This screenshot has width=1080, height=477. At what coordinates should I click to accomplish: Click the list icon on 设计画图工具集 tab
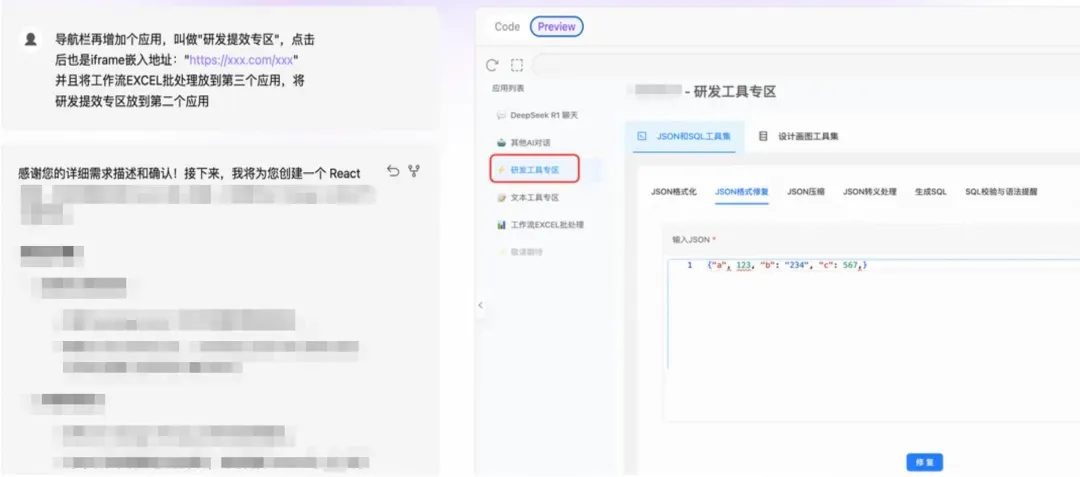[x=763, y=136]
